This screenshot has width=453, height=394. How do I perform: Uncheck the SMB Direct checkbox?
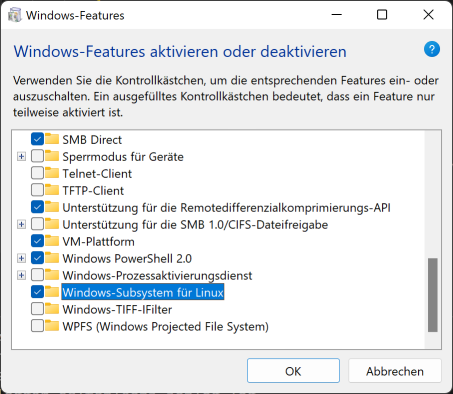coord(37,139)
